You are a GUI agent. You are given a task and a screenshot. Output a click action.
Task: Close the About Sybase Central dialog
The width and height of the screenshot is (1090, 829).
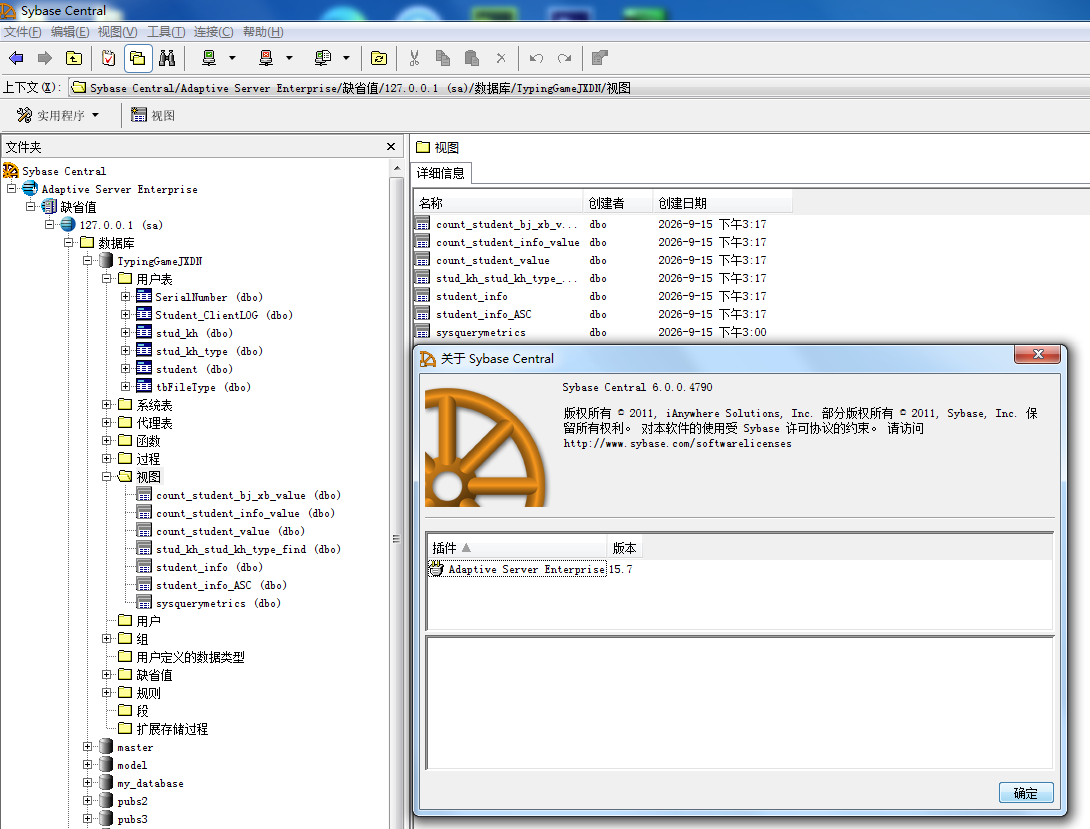click(x=1037, y=354)
